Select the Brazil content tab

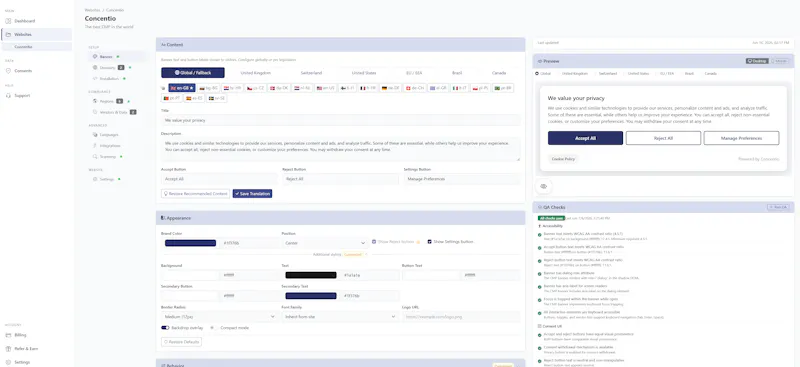[x=457, y=73]
